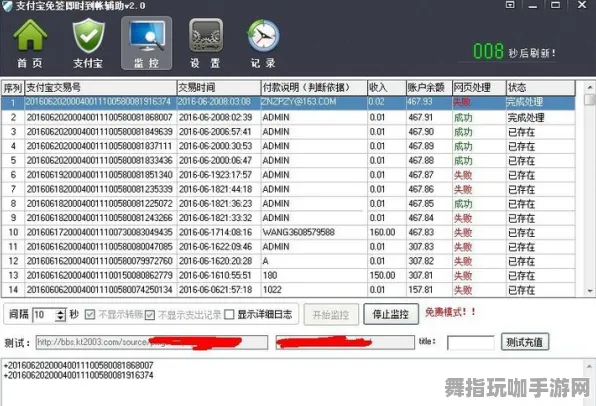Click the 开始监控 button
Screen dimensions: 596x406
pyautogui.click(x=331, y=314)
